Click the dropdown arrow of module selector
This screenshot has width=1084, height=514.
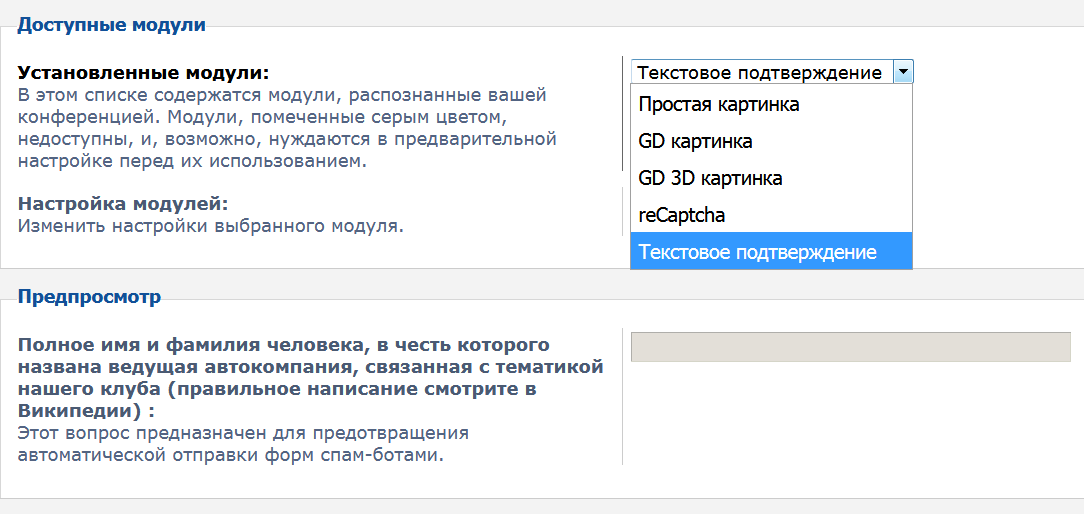click(x=903, y=72)
